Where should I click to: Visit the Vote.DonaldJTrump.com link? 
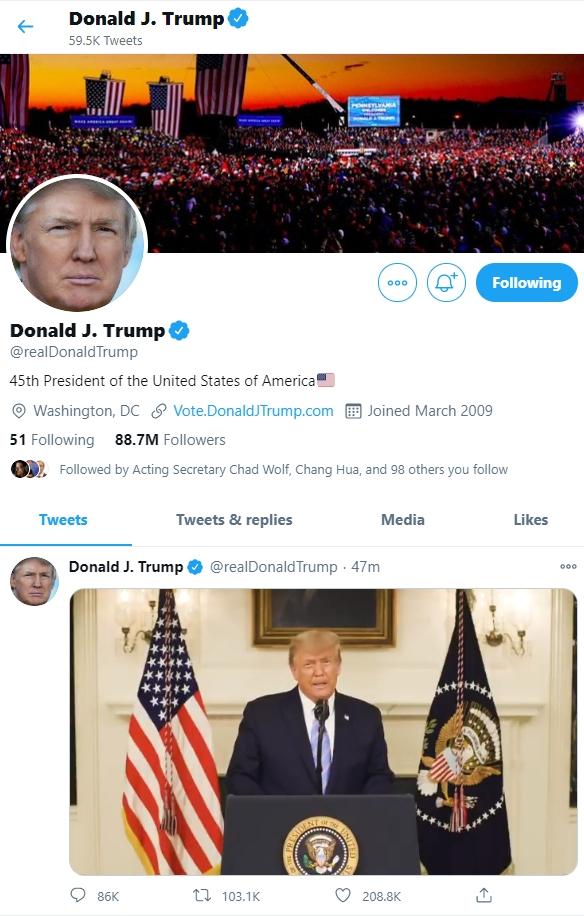tap(253, 411)
